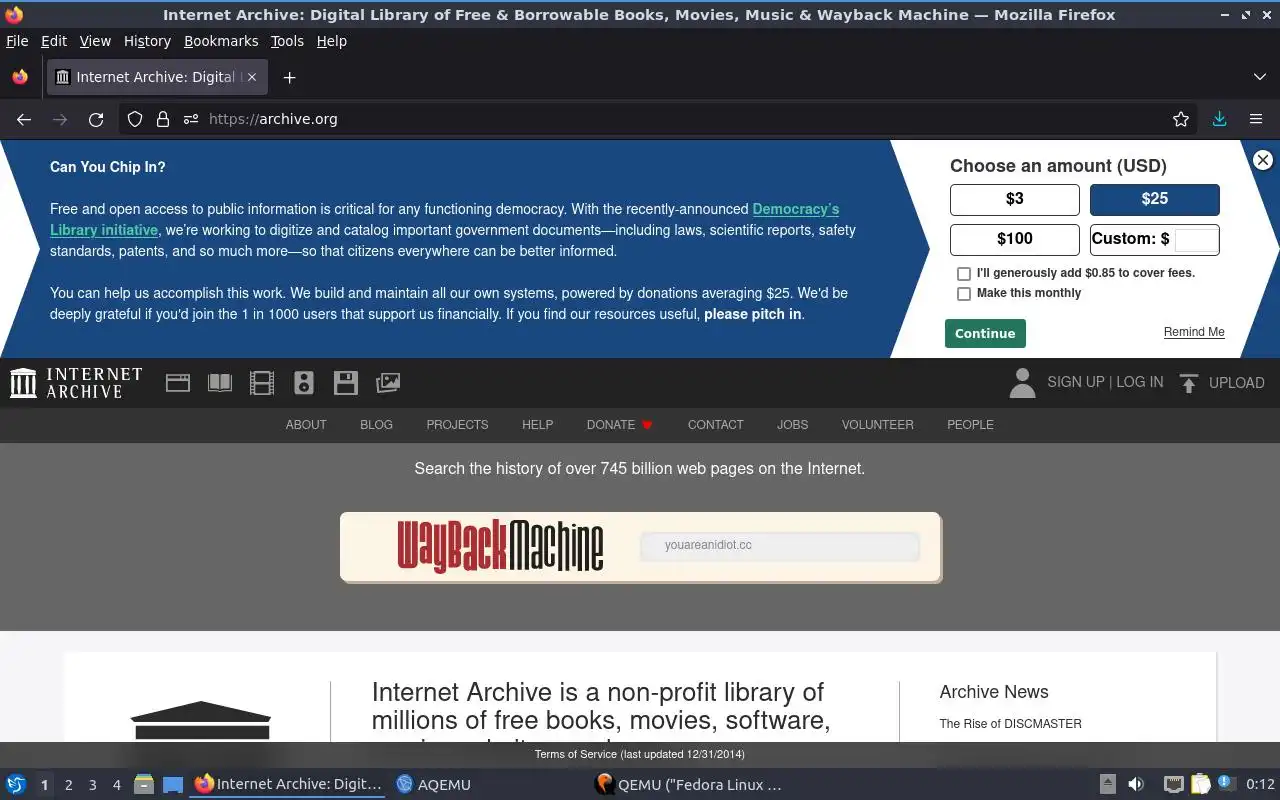Open the Software floppy disk icon

click(346, 382)
